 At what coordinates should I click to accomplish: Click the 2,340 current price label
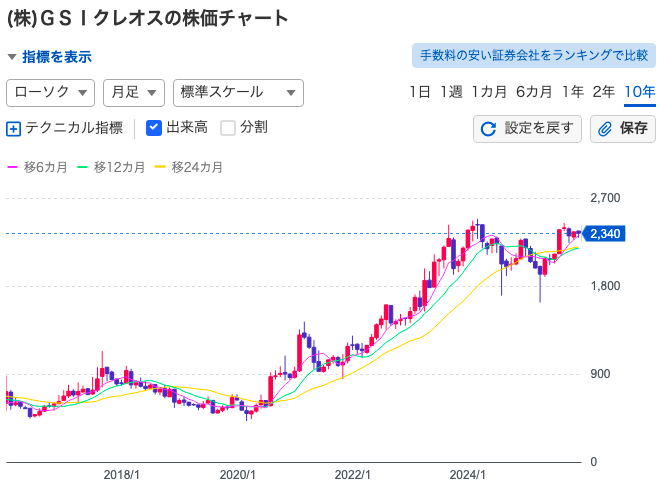point(606,234)
